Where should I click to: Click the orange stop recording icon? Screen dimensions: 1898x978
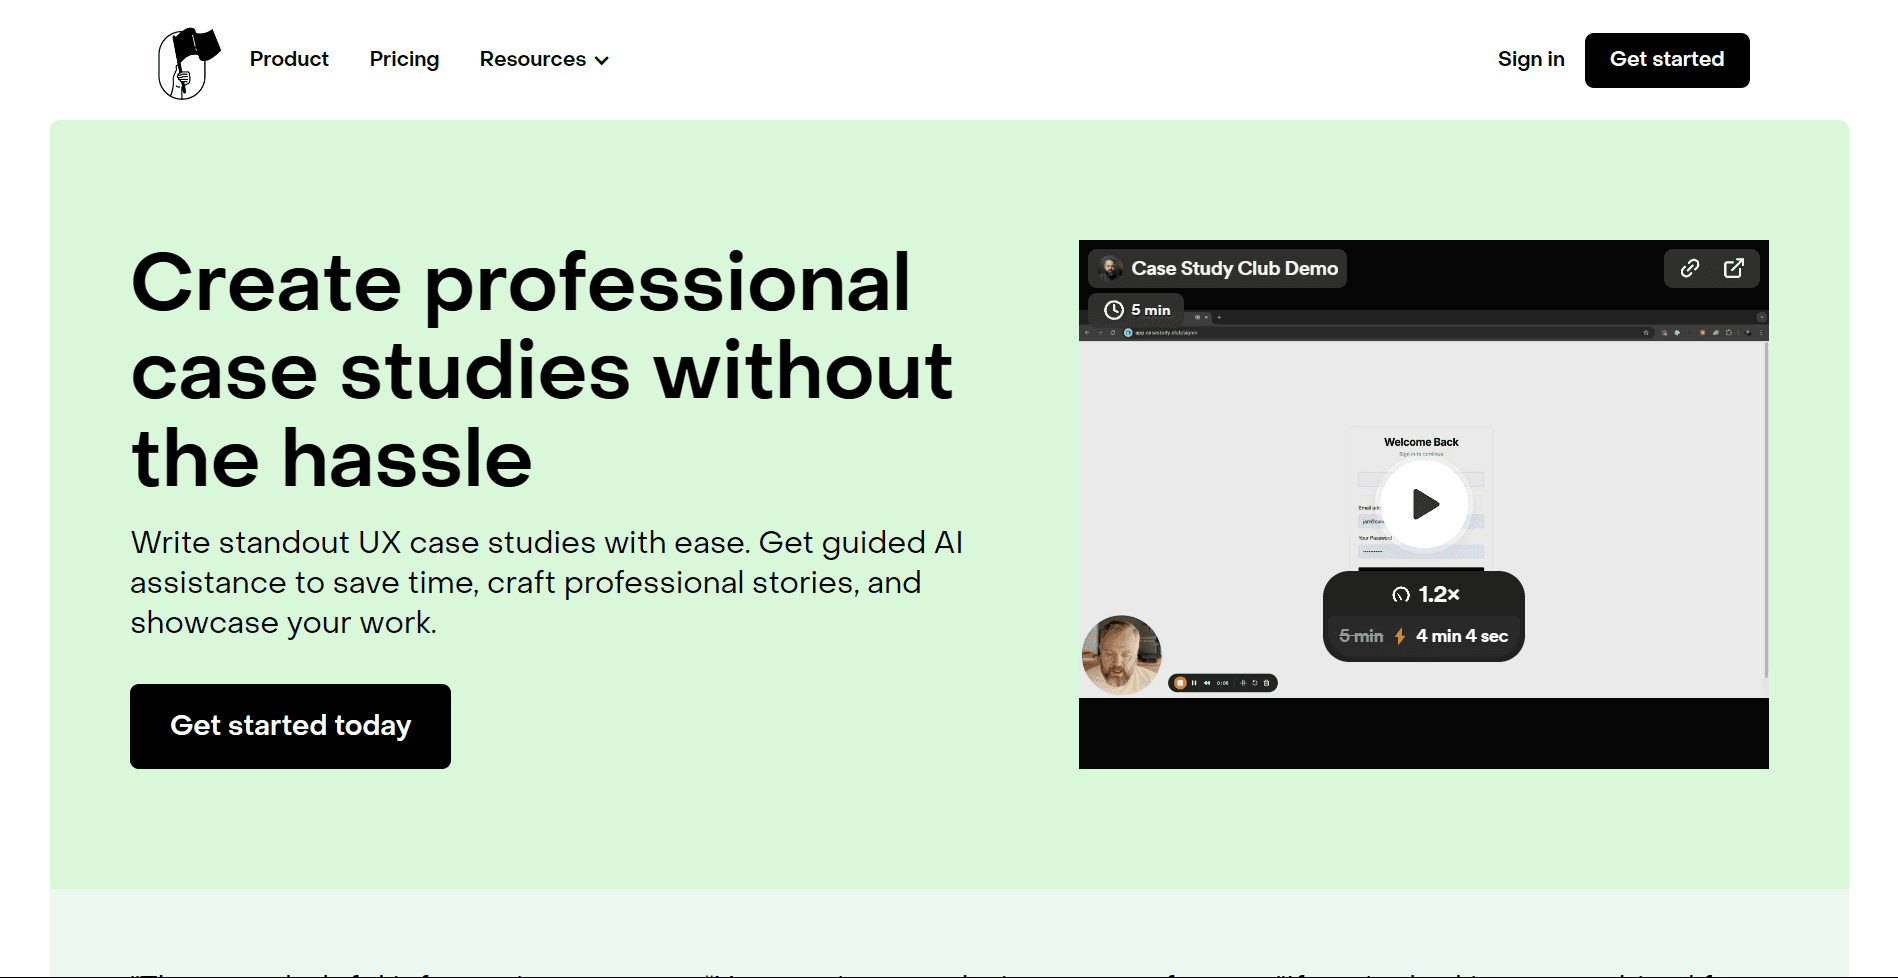coord(1180,683)
